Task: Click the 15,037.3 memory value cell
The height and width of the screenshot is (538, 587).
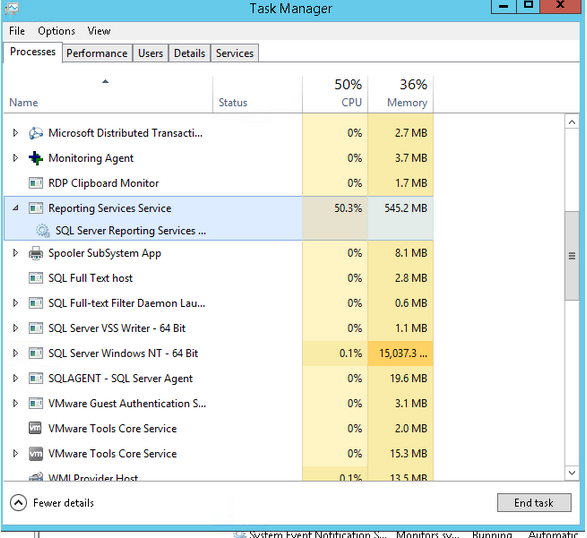Action: 401,353
